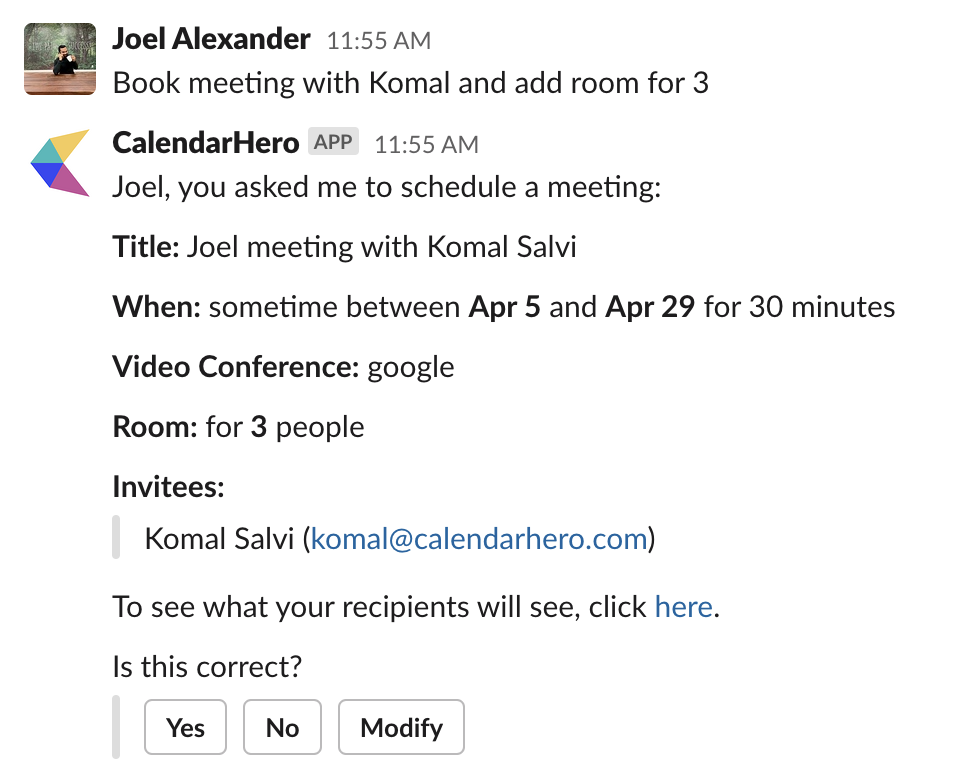Screen dimensions: 978x766
Task: Click the Room for 3 people line
Action: click(x=238, y=428)
